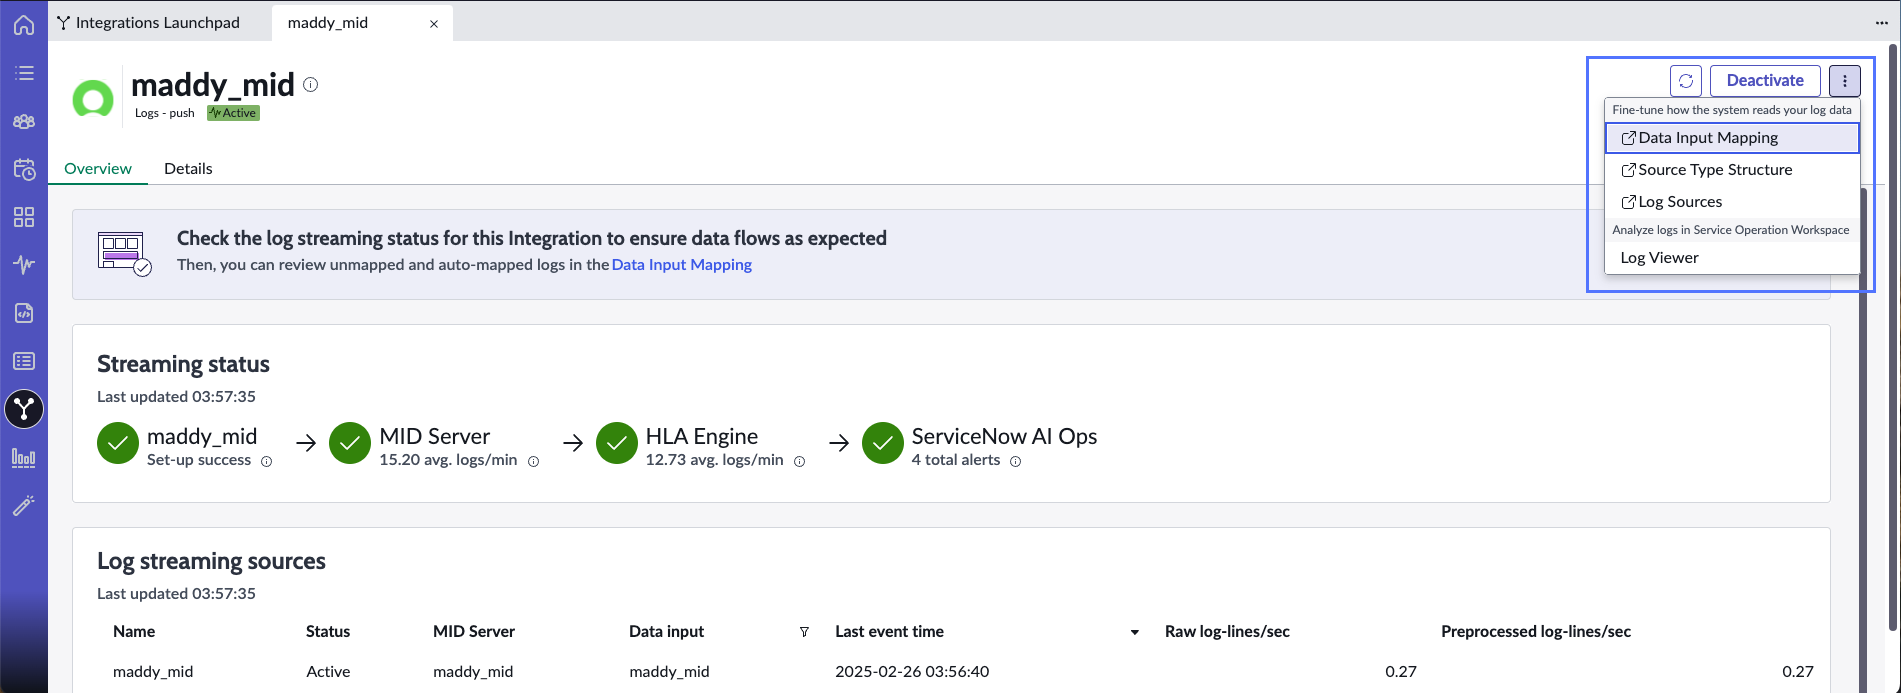Open the list view sidebar icon
1901x693 pixels.
click(24, 73)
